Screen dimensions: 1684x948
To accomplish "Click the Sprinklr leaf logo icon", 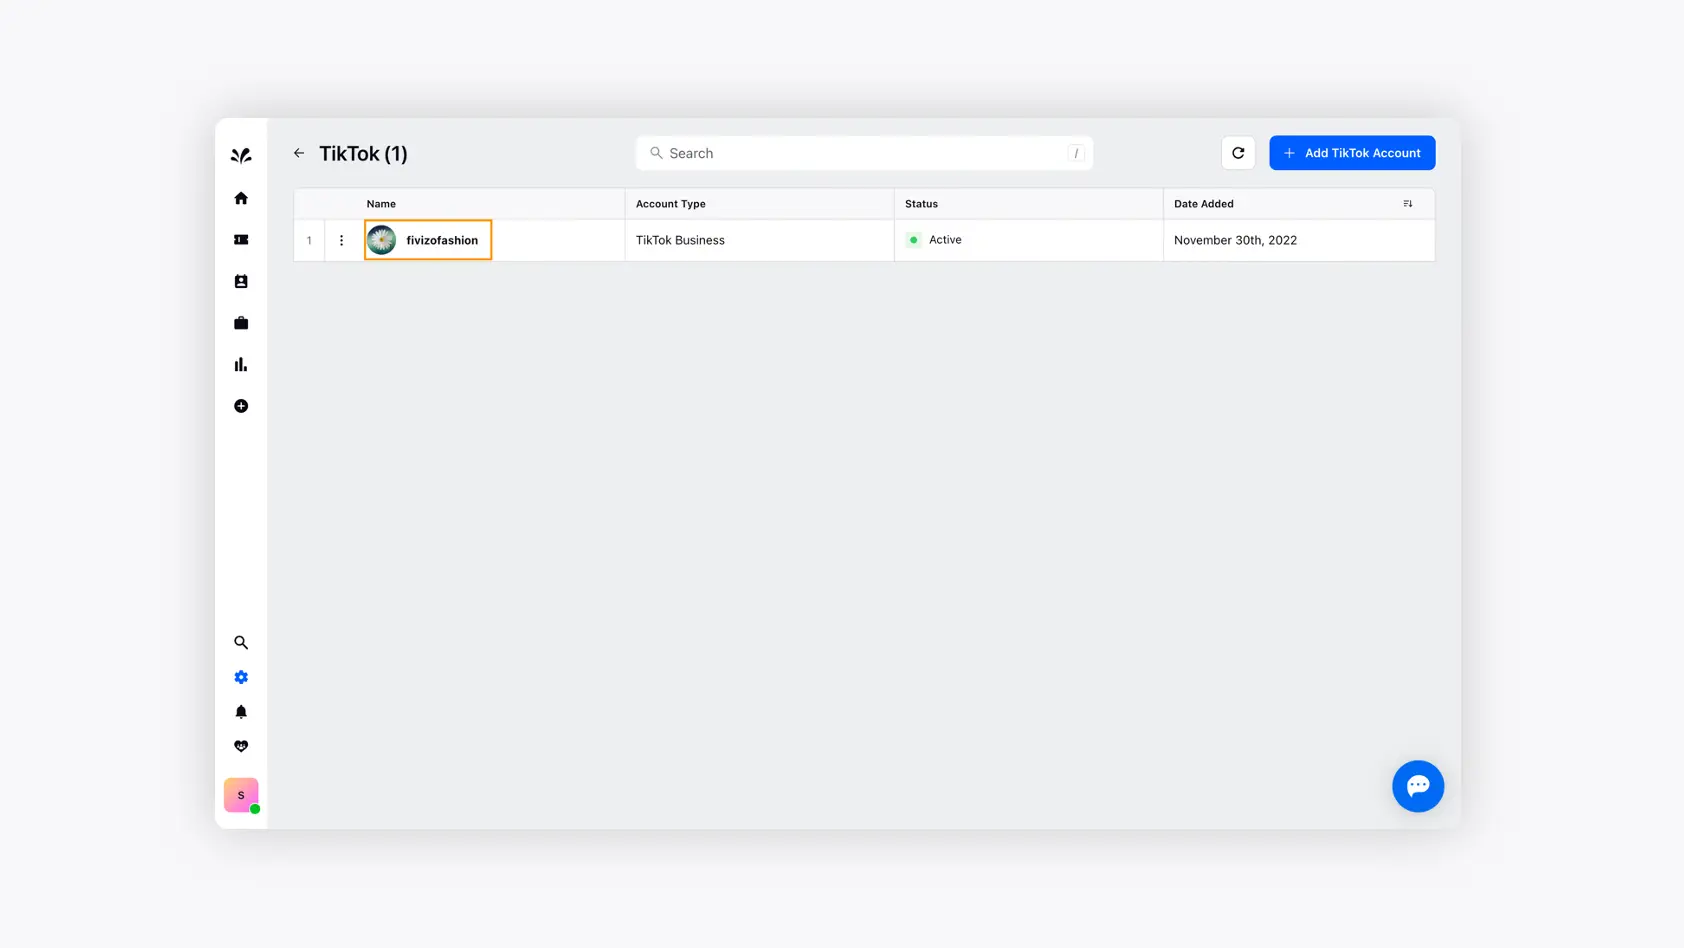I will pos(241,155).
